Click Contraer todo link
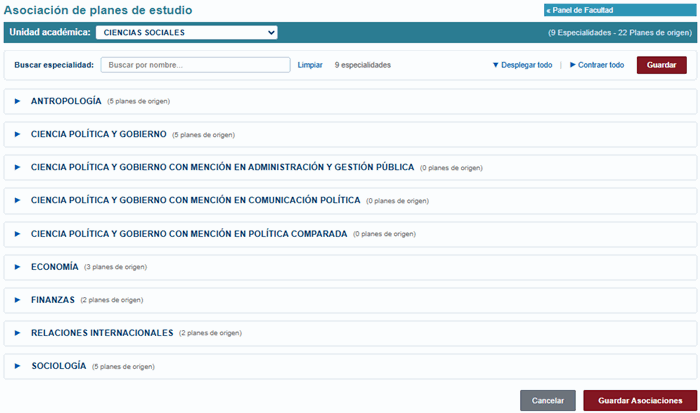 pyautogui.click(x=597, y=65)
